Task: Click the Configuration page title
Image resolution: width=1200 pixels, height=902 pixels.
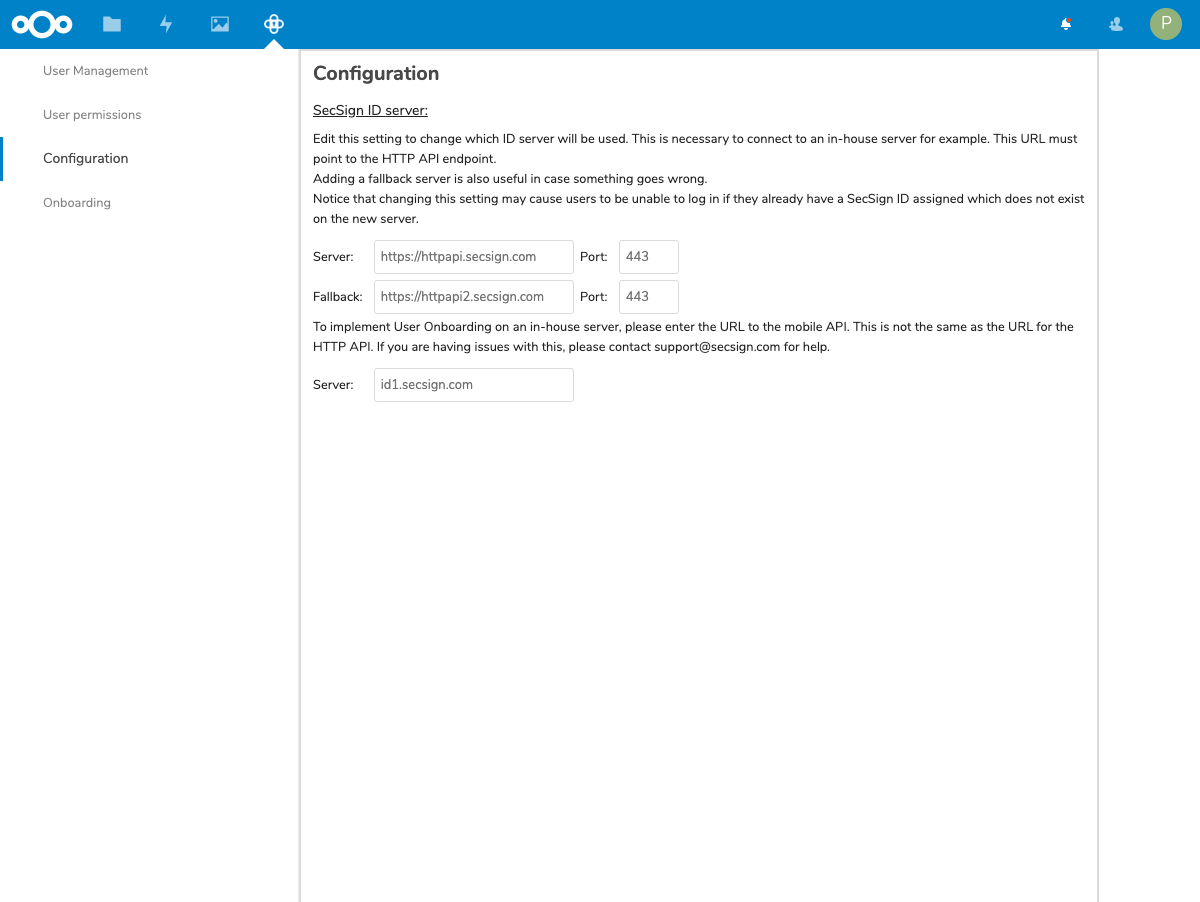Action: (x=376, y=73)
